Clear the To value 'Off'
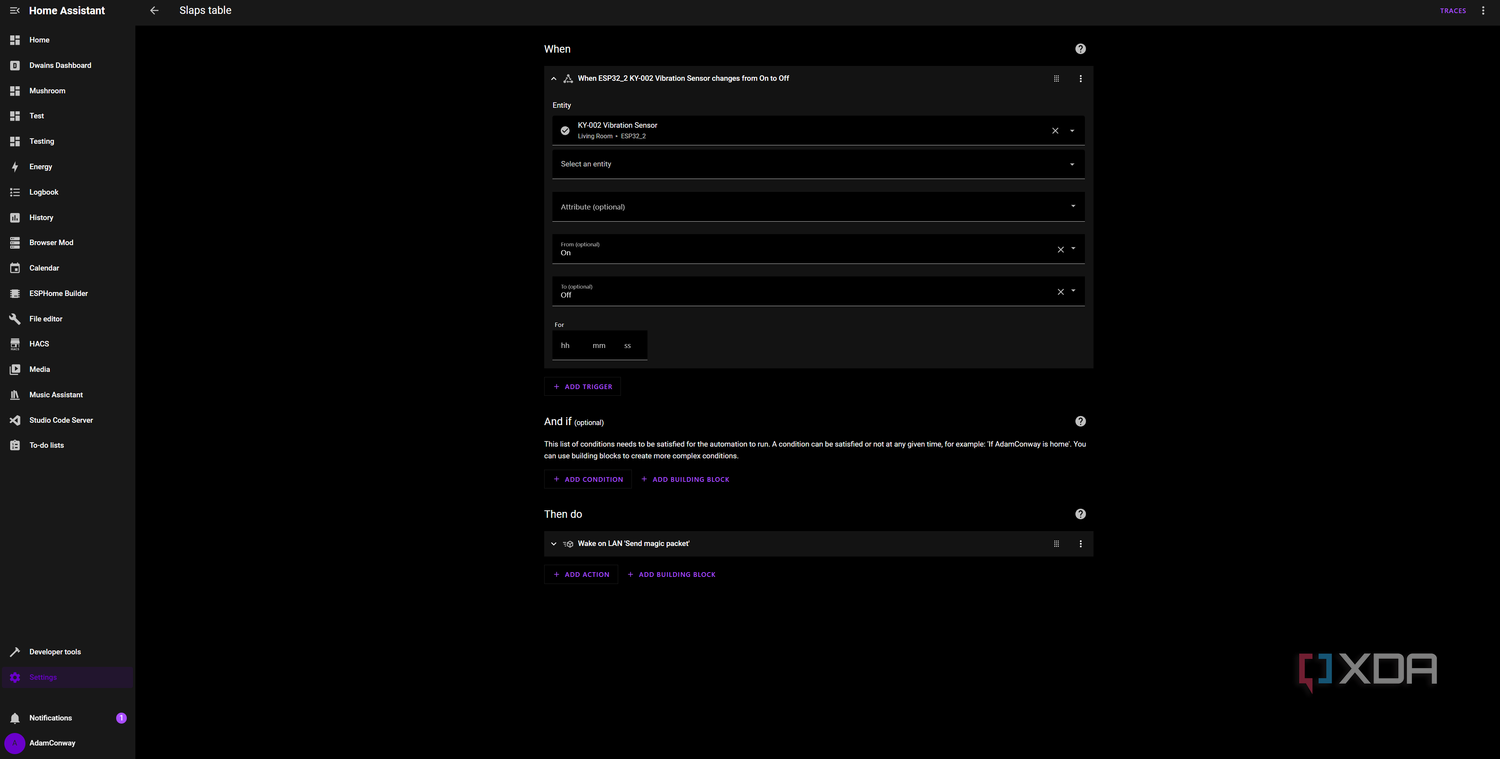 pos(1061,292)
